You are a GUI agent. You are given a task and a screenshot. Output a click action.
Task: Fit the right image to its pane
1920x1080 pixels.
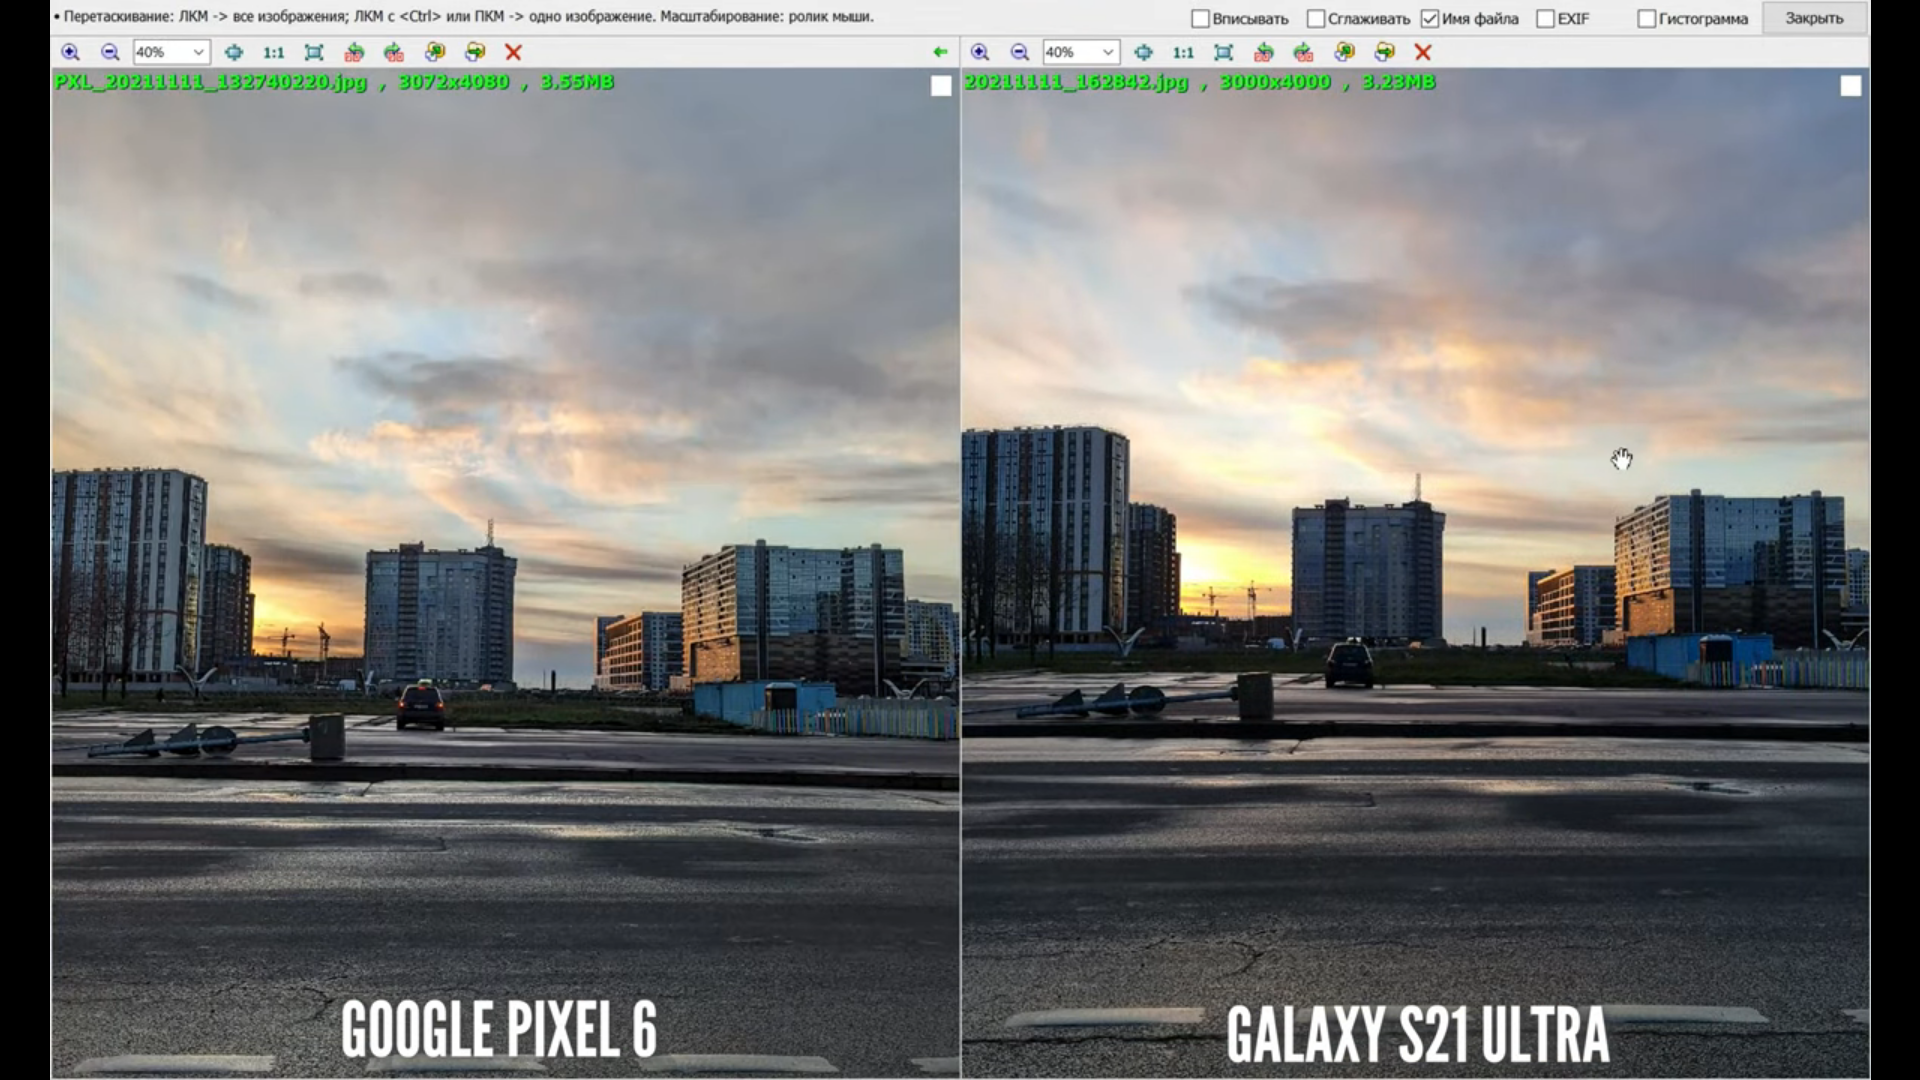coord(1224,52)
